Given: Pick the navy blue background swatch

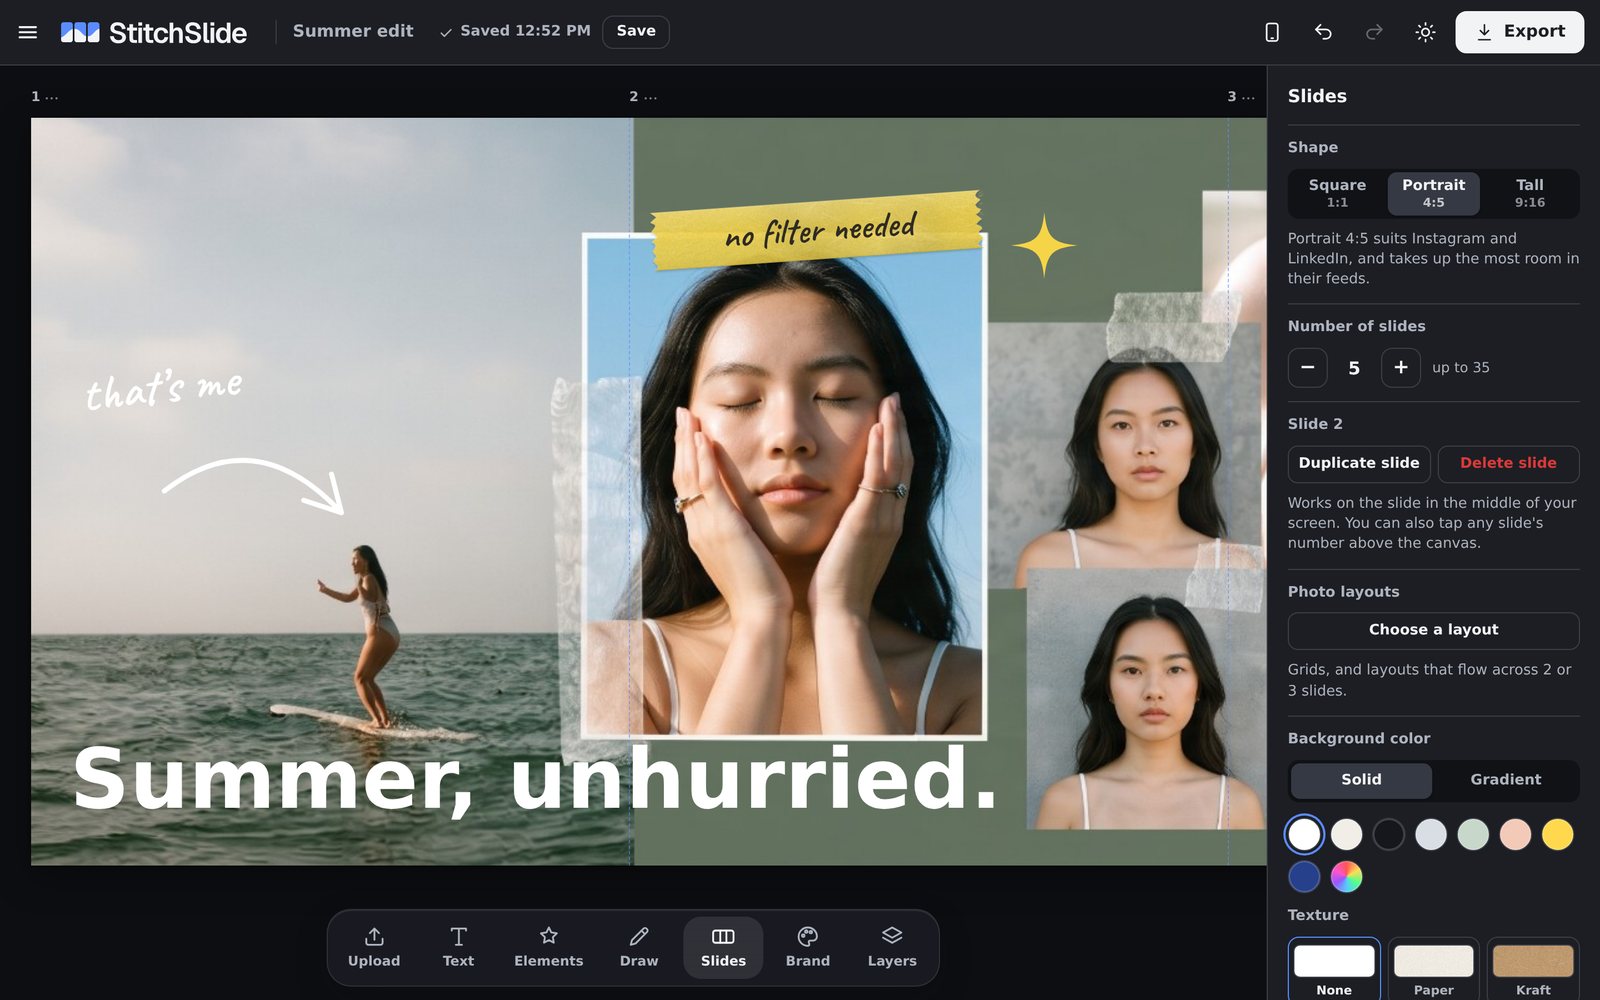Looking at the screenshot, I should click(1304, 876).
